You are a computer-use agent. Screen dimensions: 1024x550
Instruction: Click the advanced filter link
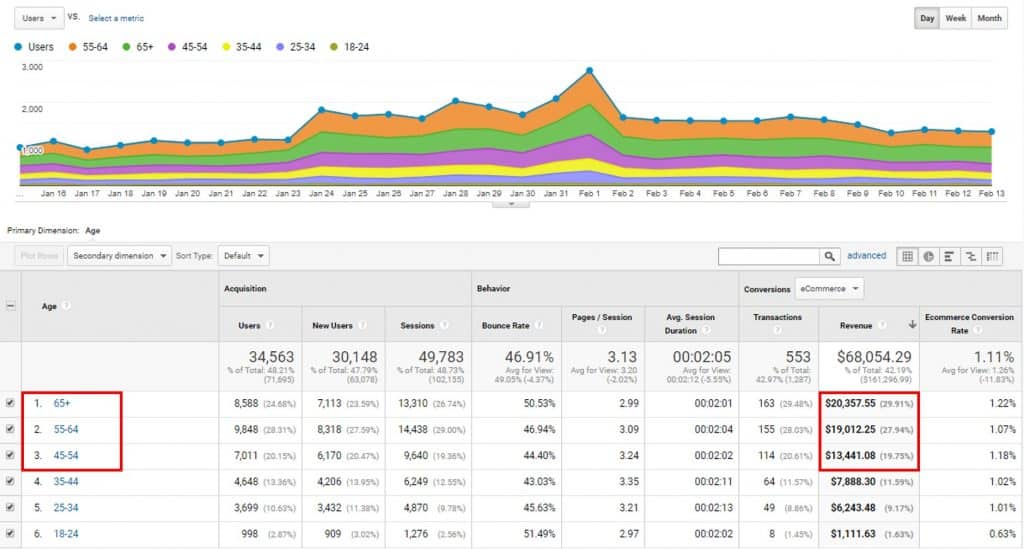coord(866,256)
